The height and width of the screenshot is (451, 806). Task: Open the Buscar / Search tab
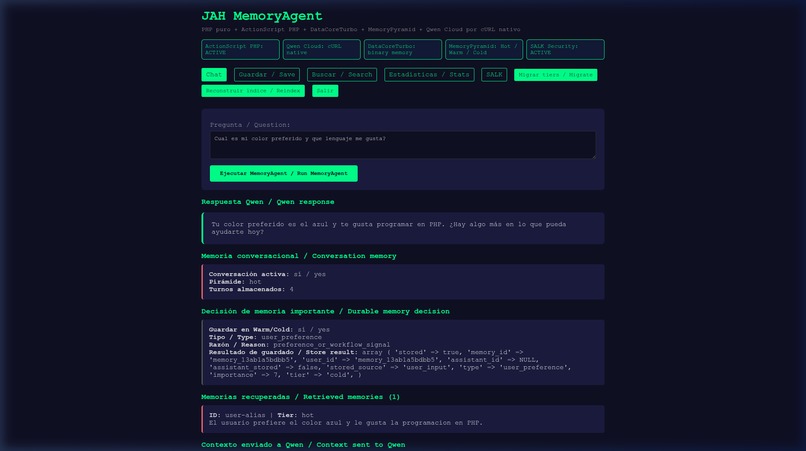click(342, 75)
